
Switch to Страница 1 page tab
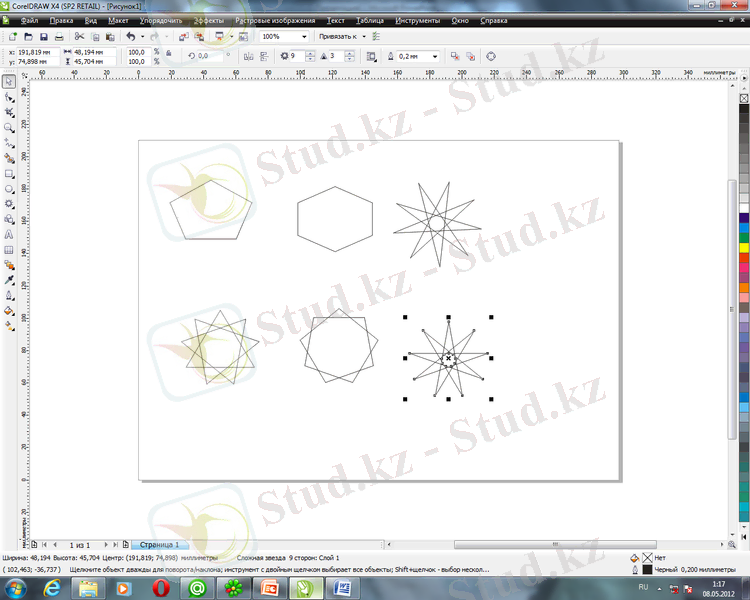[159, 544]
